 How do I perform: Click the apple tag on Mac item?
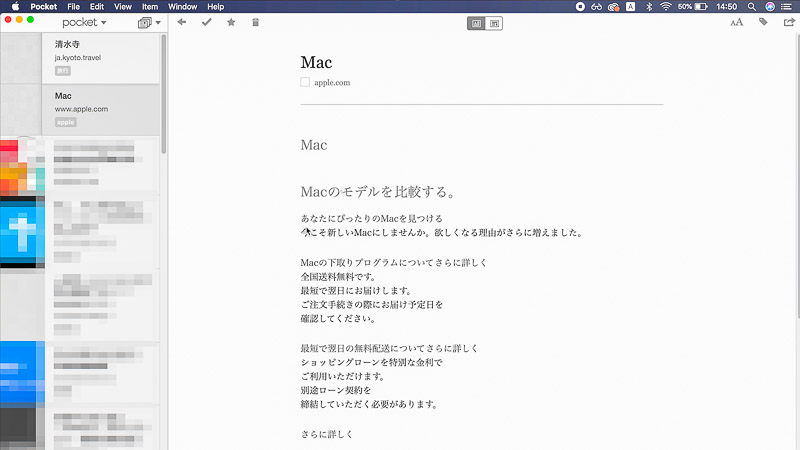65,122
